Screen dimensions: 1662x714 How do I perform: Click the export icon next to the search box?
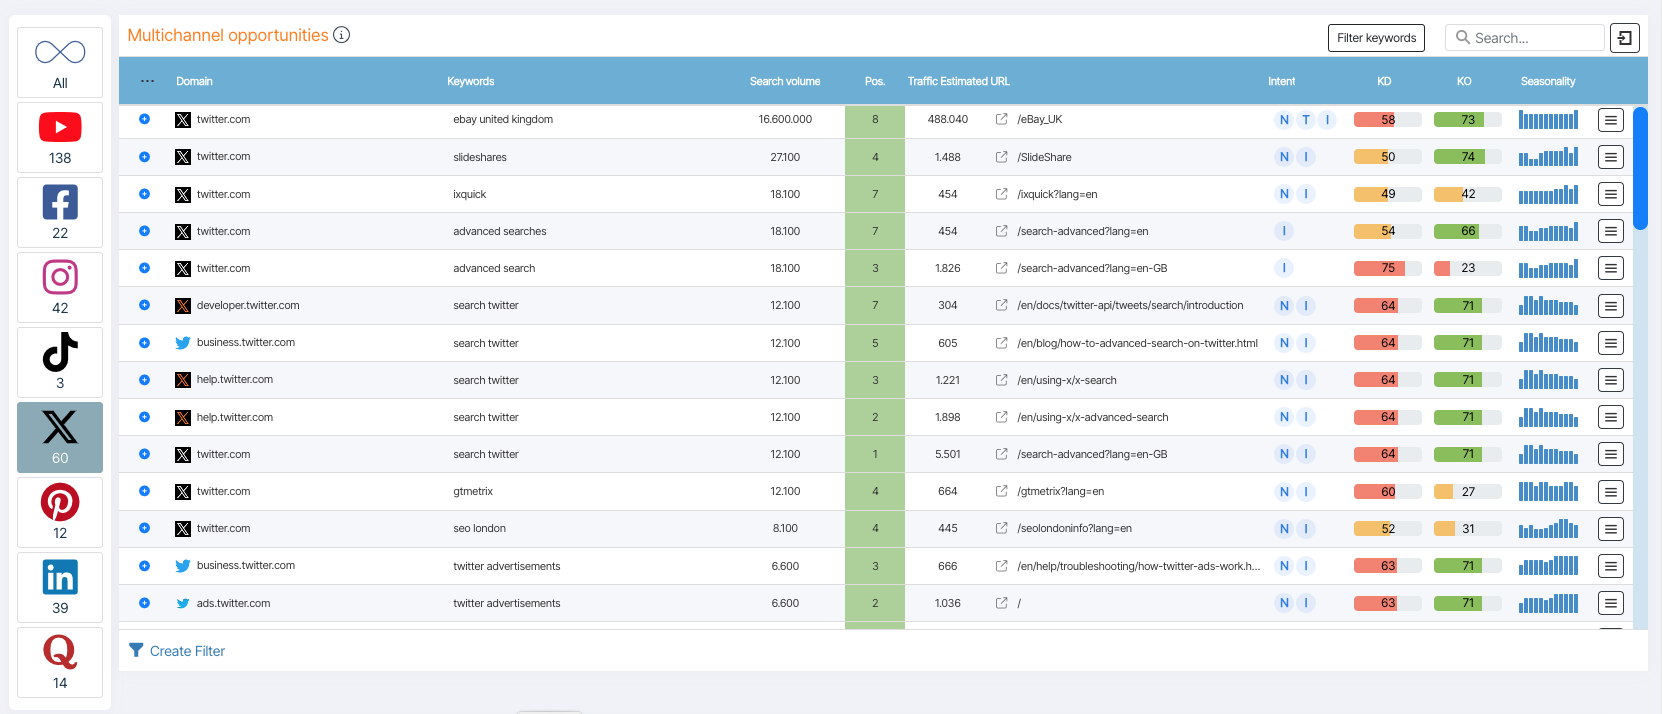pos(1625,38)
